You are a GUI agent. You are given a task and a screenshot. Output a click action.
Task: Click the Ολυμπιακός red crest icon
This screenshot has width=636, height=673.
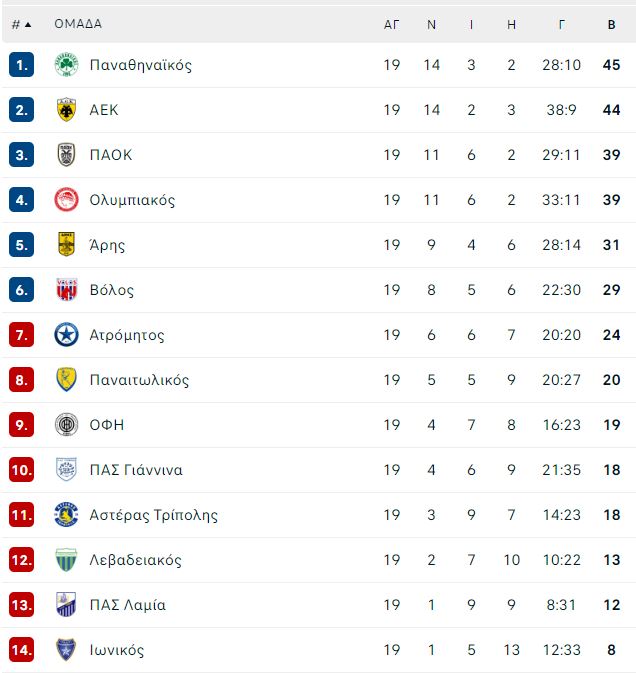pos(66,200)
